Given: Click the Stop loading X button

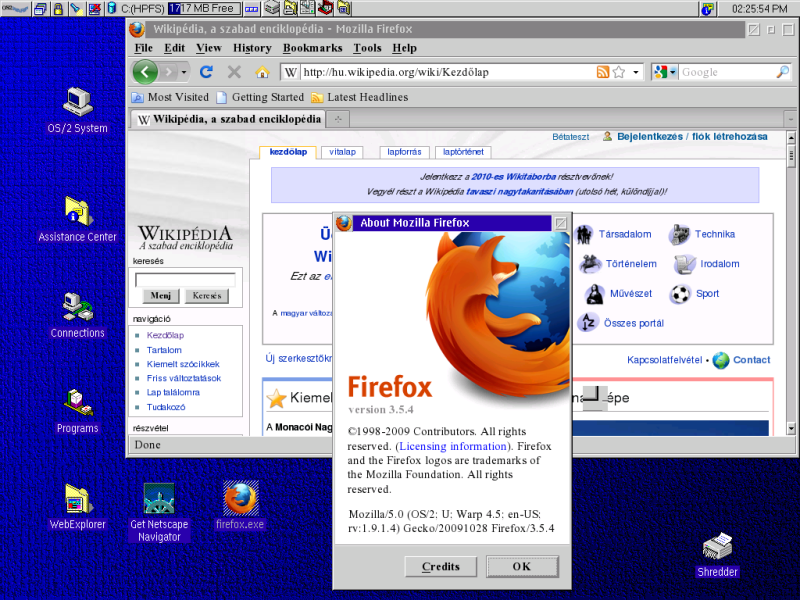Looking at the screenshot, I should click(234, 72).
